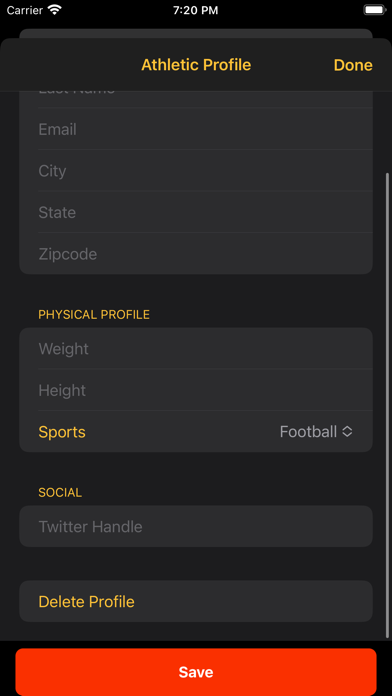Tap the red Save button
Viewport: 392px width, 696px height.
click(196, 672)
